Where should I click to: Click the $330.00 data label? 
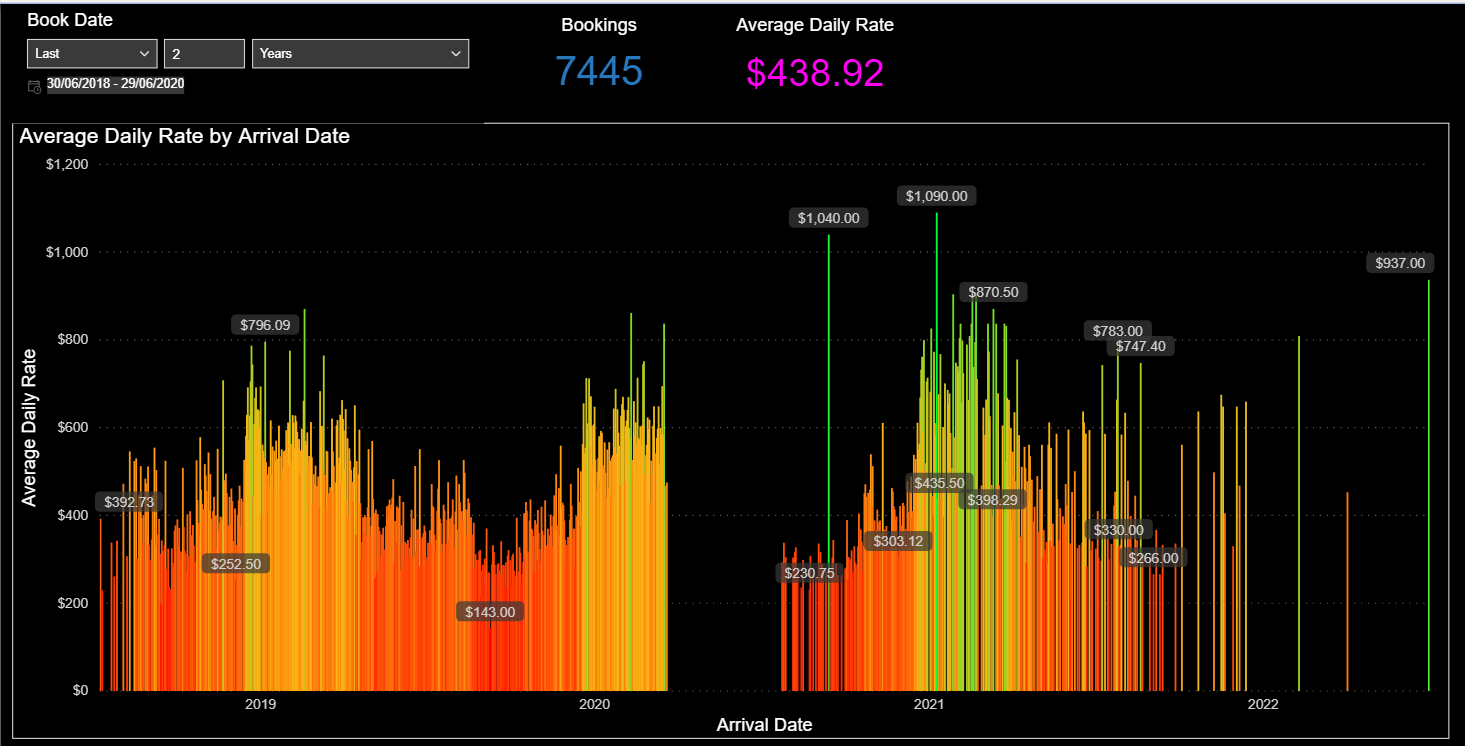[1118, 530]
